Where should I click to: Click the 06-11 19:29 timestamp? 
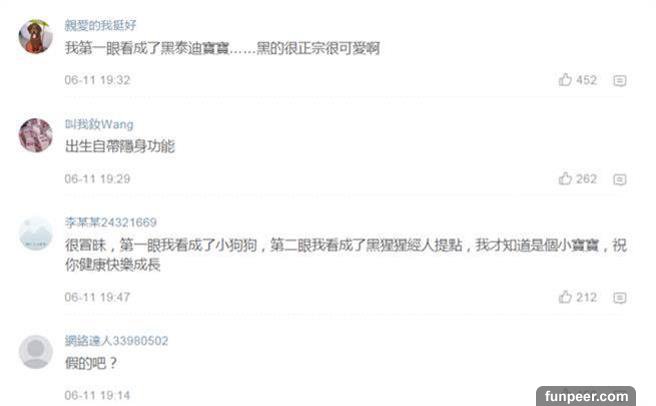[x=97, y=179]
